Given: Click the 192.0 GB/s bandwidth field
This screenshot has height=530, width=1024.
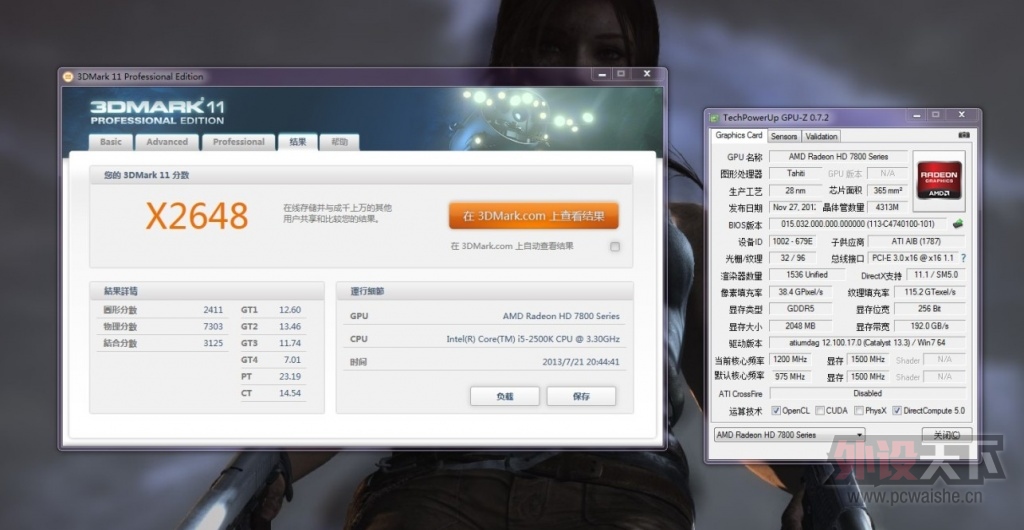Looking at the screenshot, I should [929, 326].
